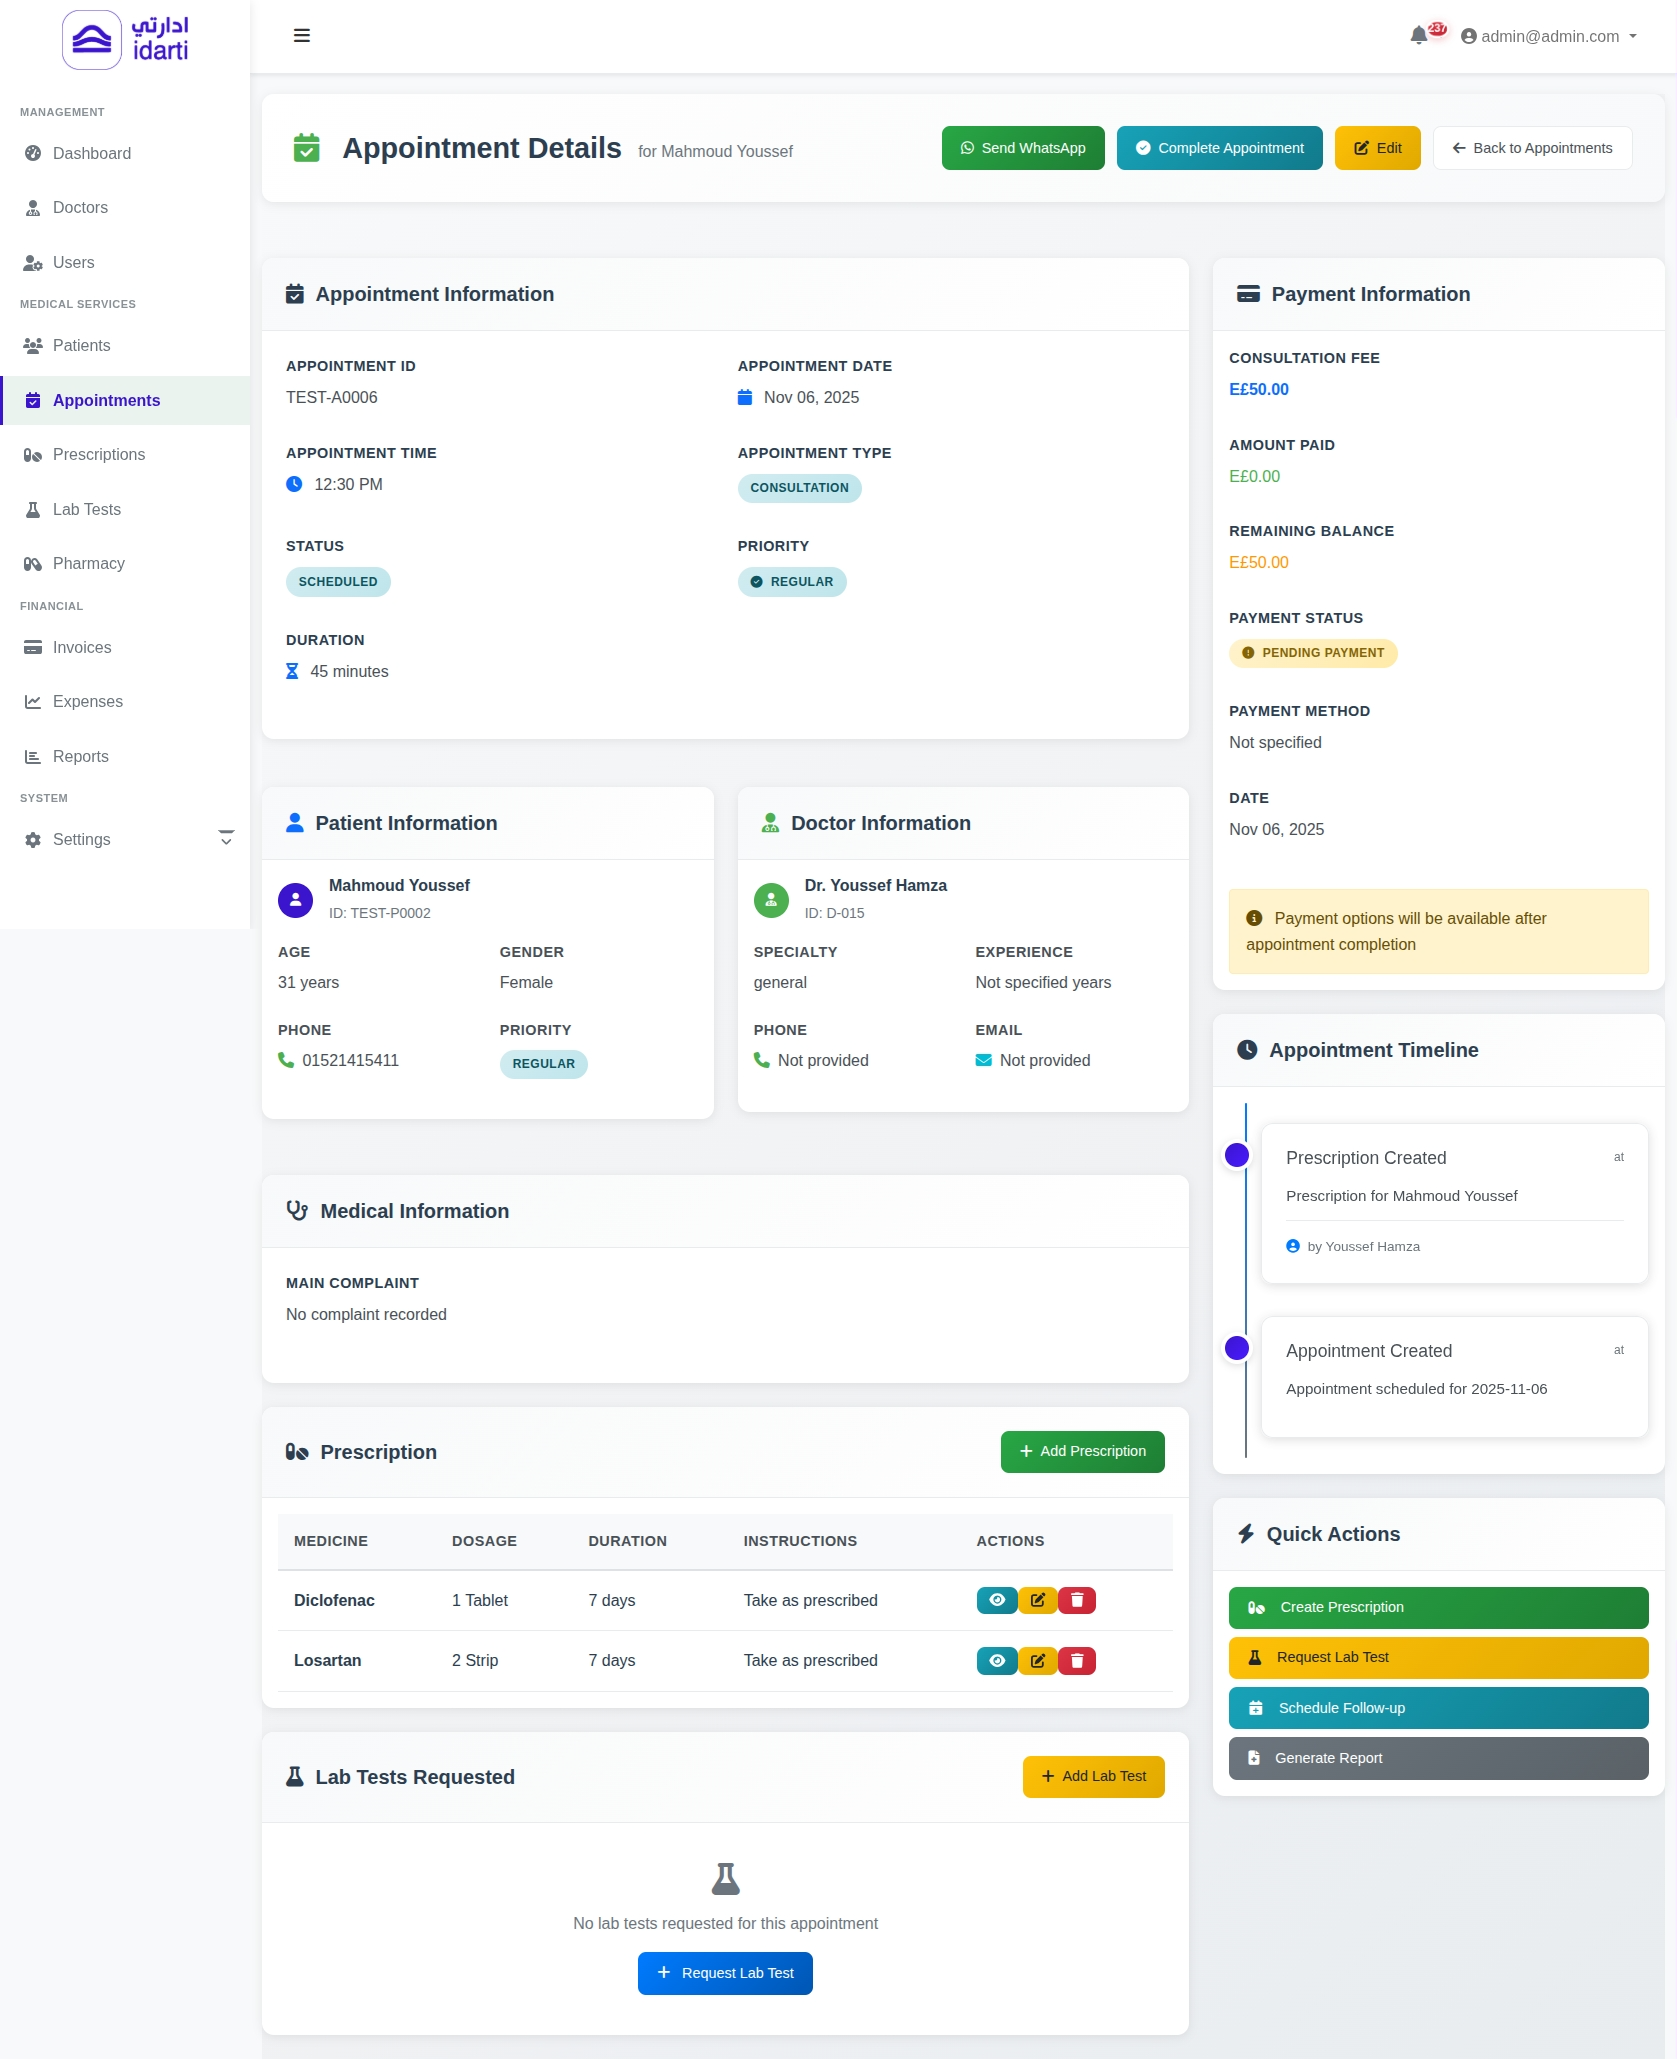Delete the Diclofenac prescription entry
This screenshot has height=2059, width=1677.
1077,1600
